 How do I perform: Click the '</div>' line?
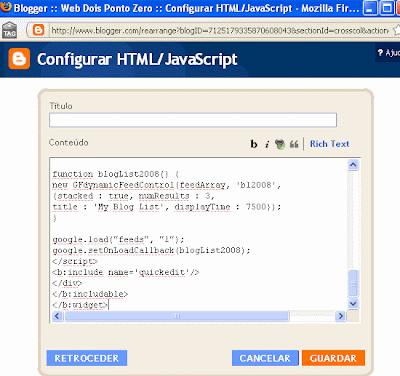click(x=67, y=283)
